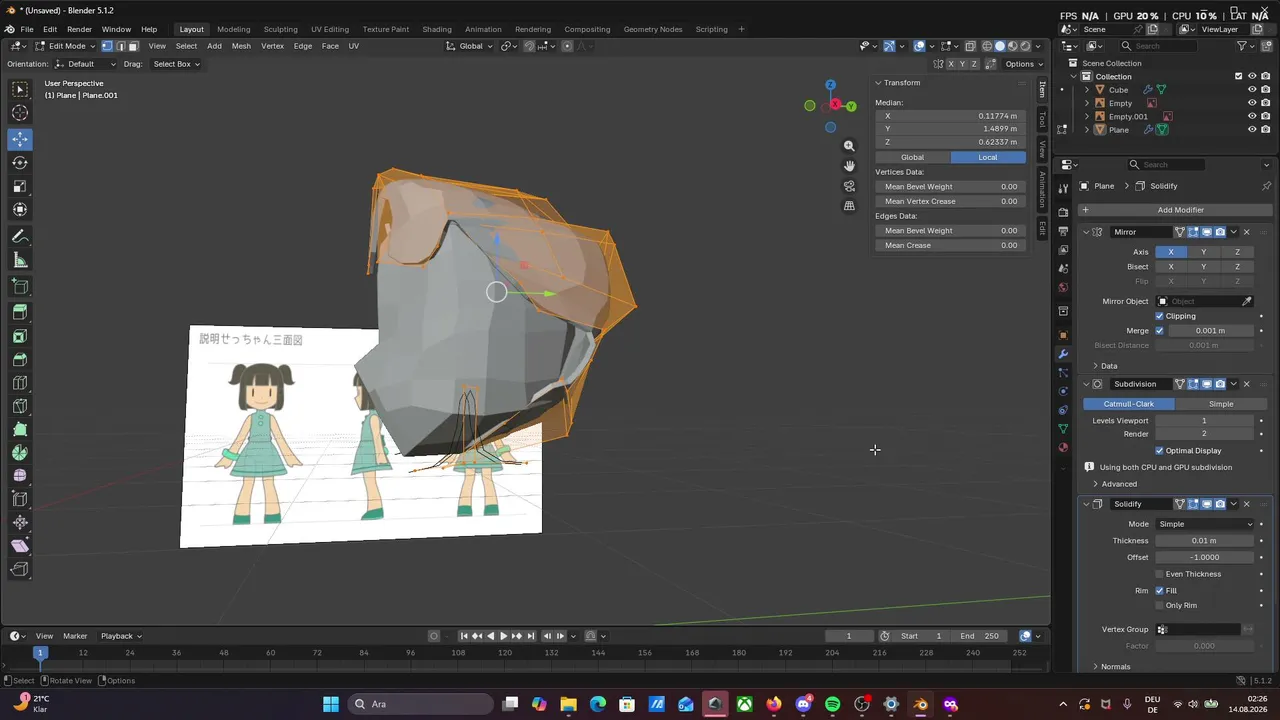Jump to the timeline end frame

tap(531, 636)
